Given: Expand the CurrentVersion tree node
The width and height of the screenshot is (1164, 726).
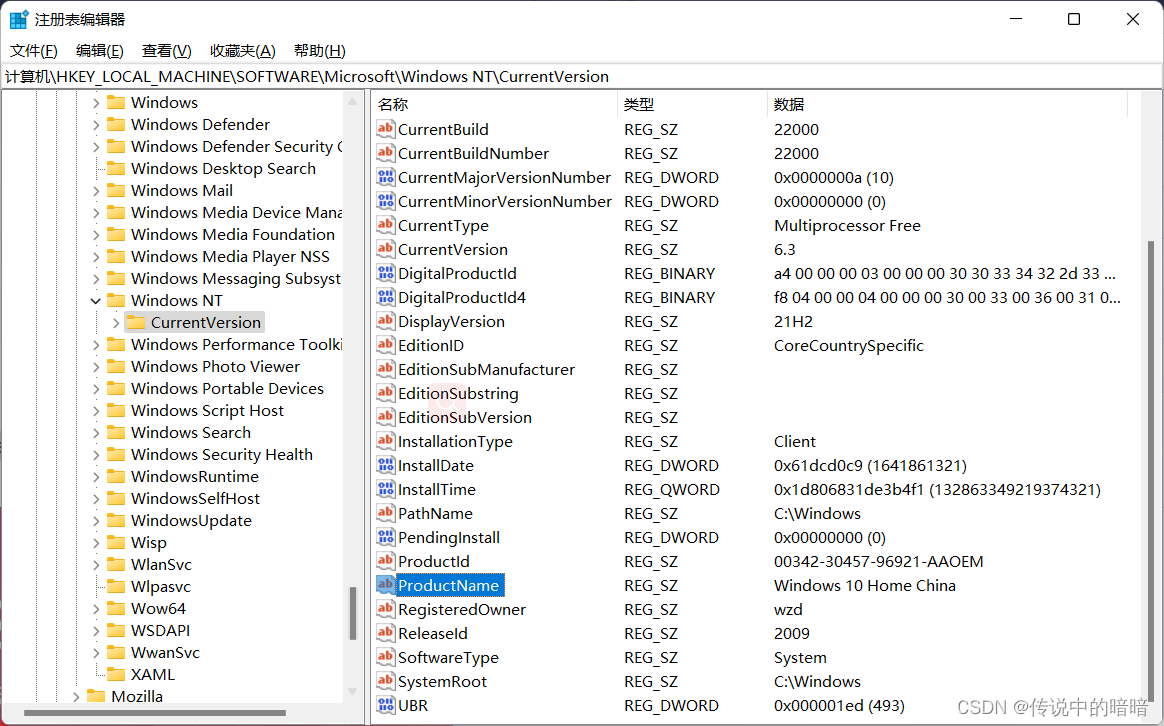Looking at the screenshot, I should click(x=116, y=322).
